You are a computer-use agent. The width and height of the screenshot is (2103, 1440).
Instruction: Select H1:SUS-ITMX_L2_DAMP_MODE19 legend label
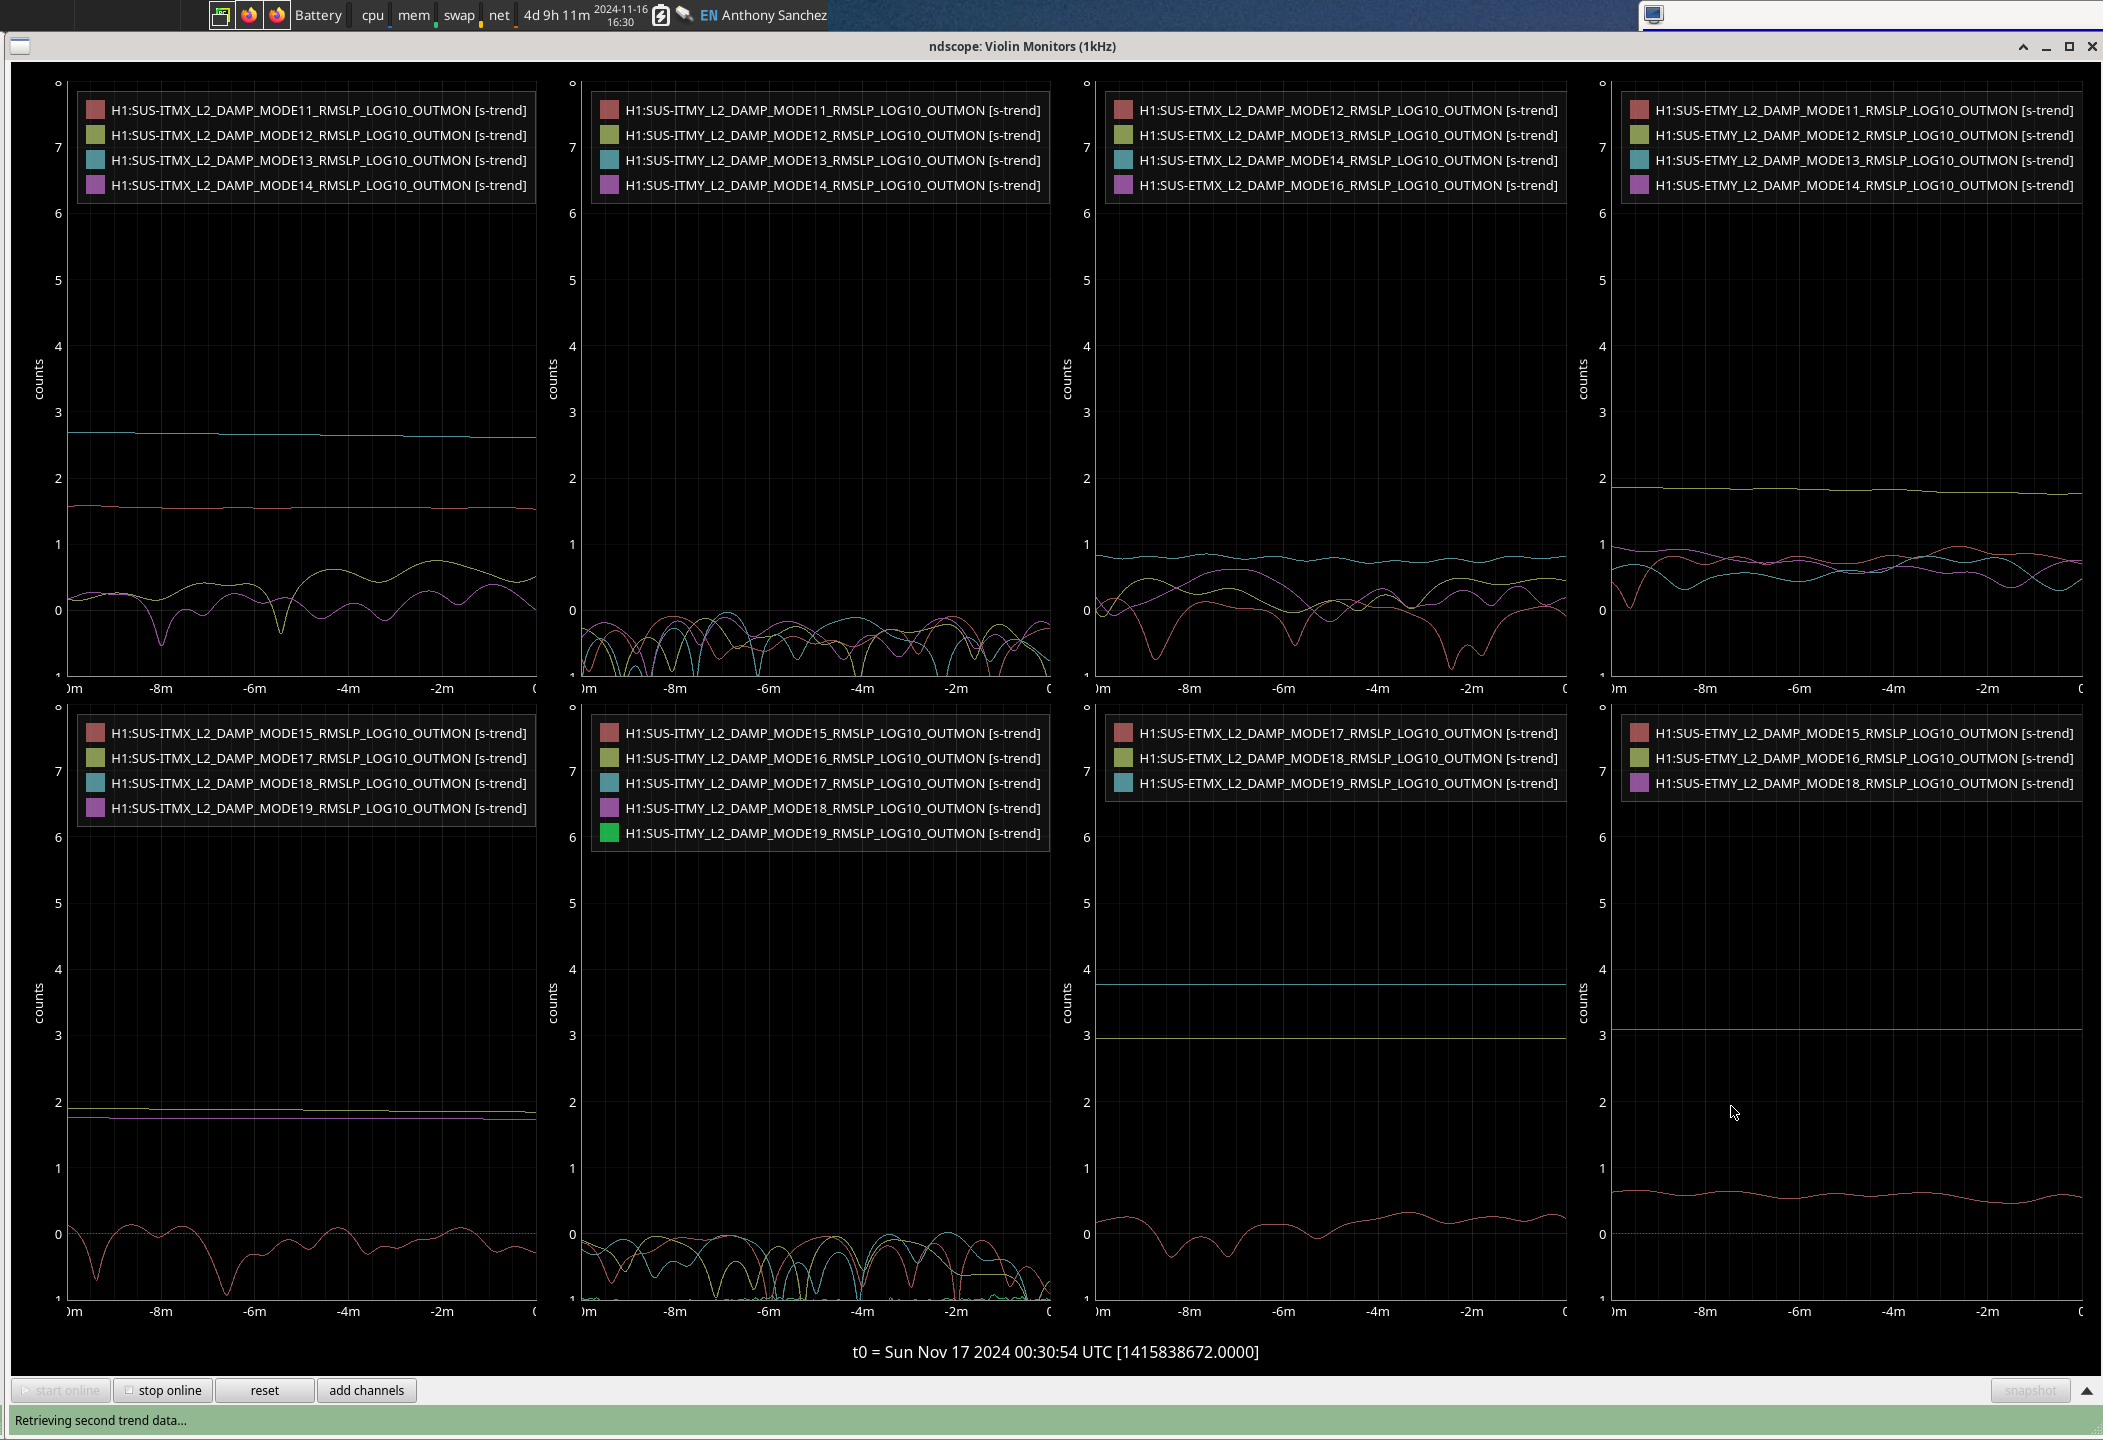319,808
